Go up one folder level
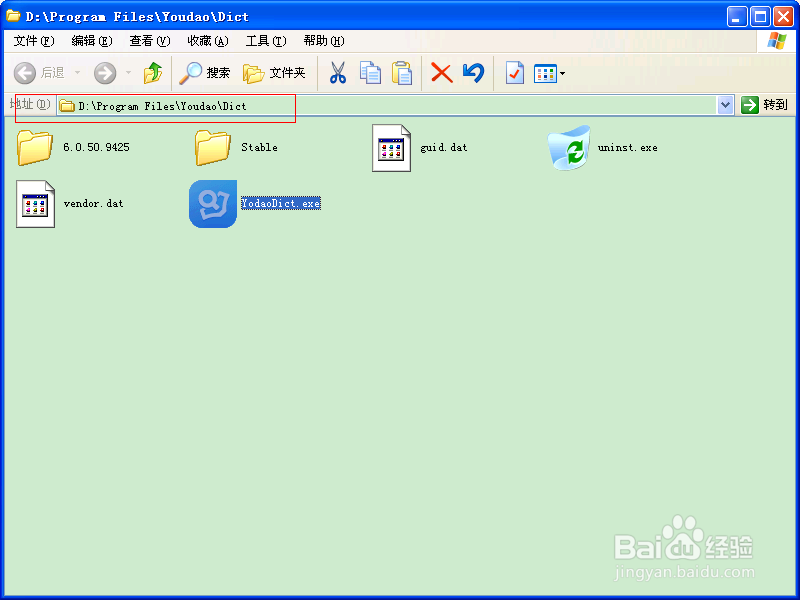Viewport: 800px width, 600px height. (x=153, y=73)
